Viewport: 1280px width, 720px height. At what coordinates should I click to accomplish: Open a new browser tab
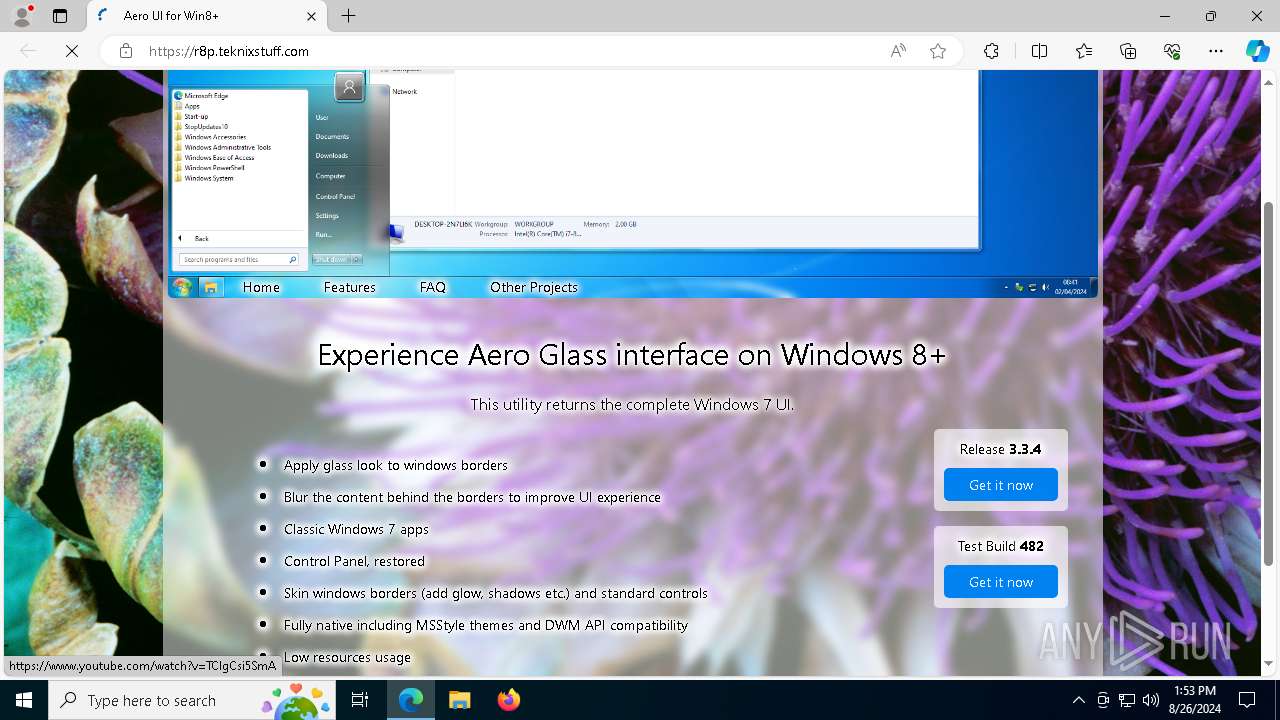[348, 16]
